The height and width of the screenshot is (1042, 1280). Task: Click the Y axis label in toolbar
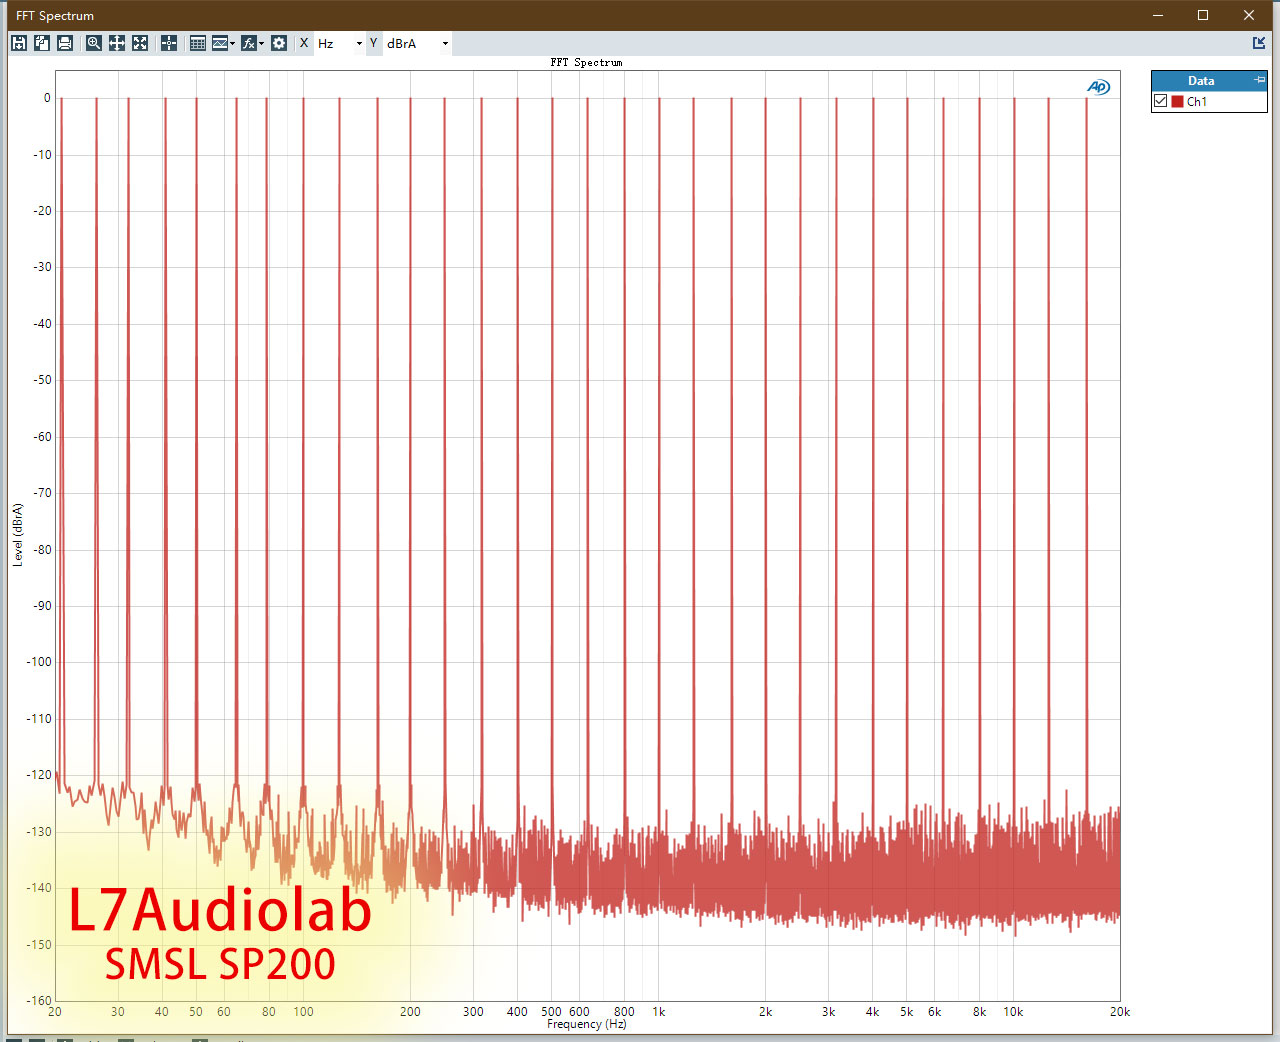point(374,43)
